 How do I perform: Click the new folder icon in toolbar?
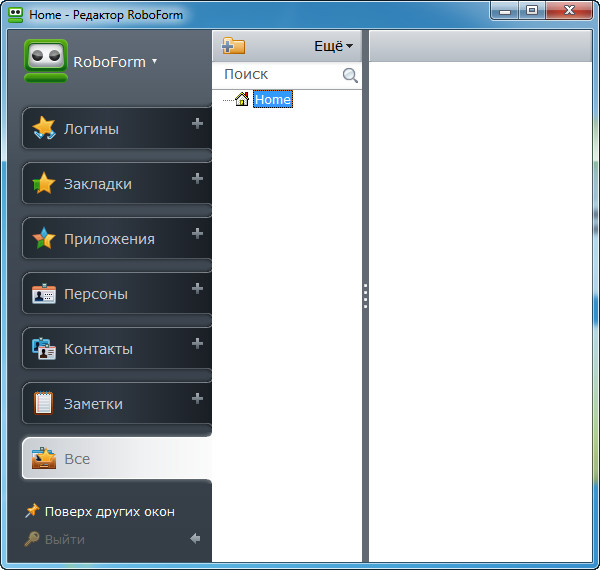(233, 46)
